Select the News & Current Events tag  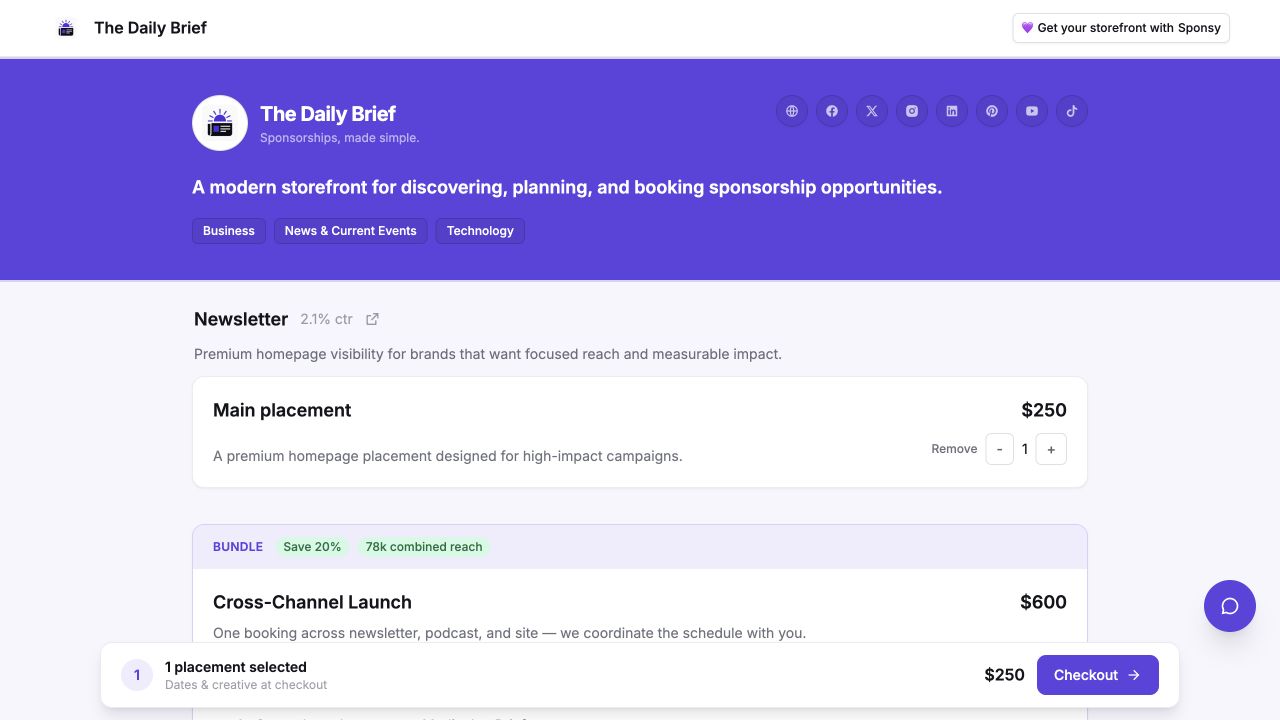coord(350,231)
